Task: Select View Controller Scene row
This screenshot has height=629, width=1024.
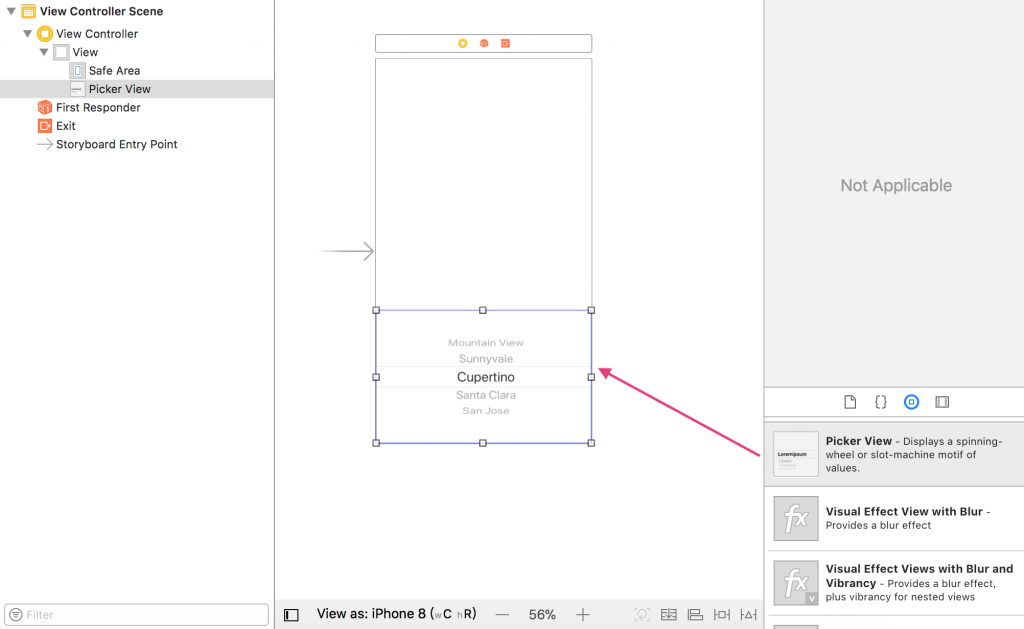Action: pyautogui.click(x=137, y=11)
